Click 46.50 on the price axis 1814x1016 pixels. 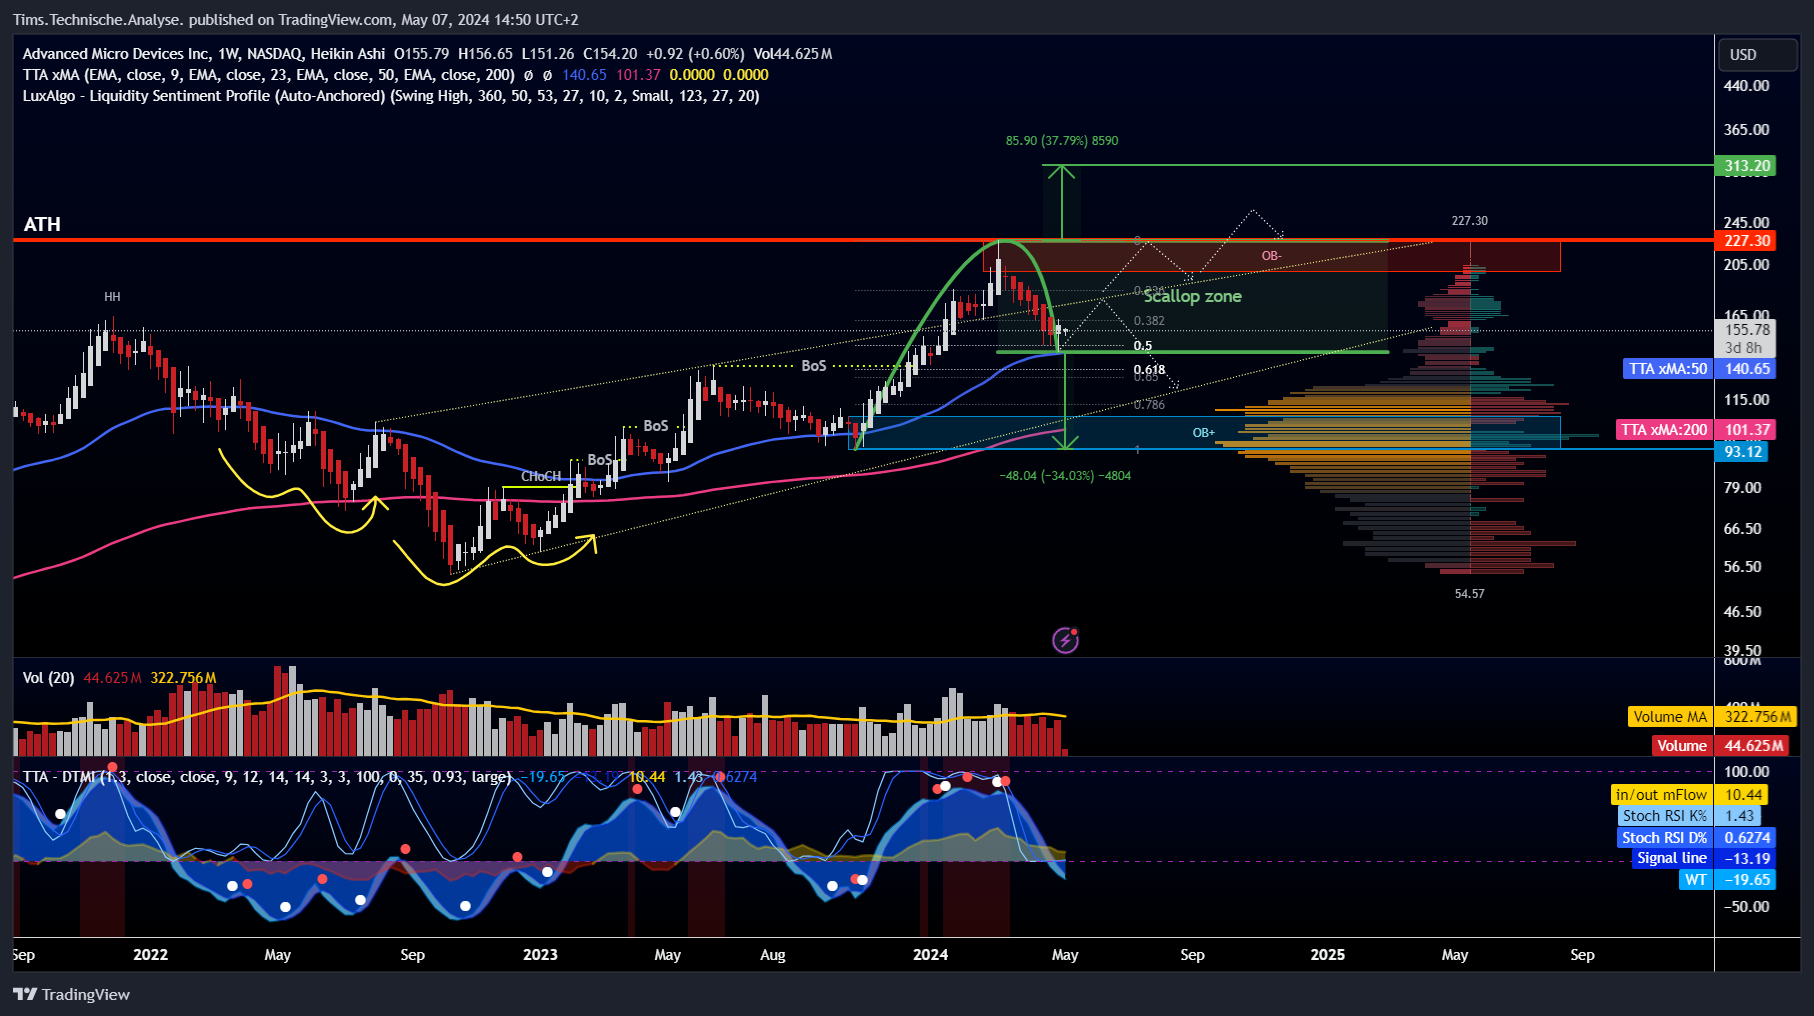[x=1743, y=612]
